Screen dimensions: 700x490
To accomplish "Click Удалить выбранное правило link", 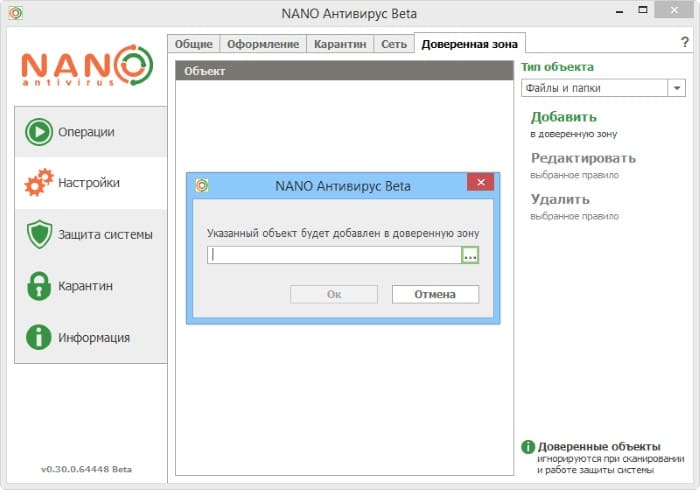I will [x=575, y=207].
